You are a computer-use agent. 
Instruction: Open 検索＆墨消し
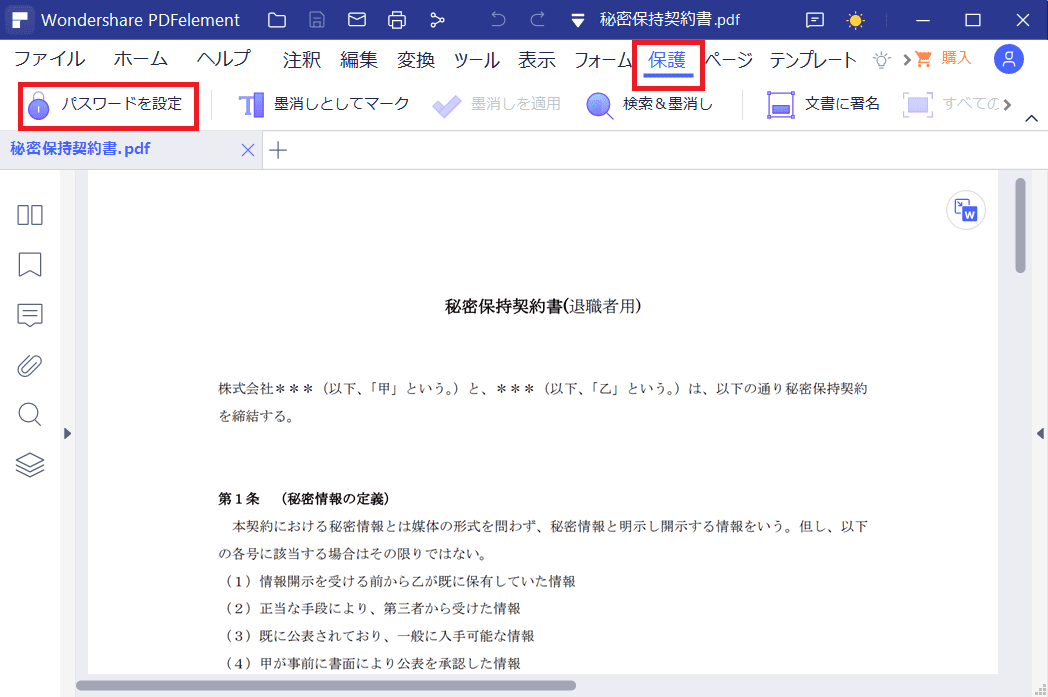click(650, 104)
